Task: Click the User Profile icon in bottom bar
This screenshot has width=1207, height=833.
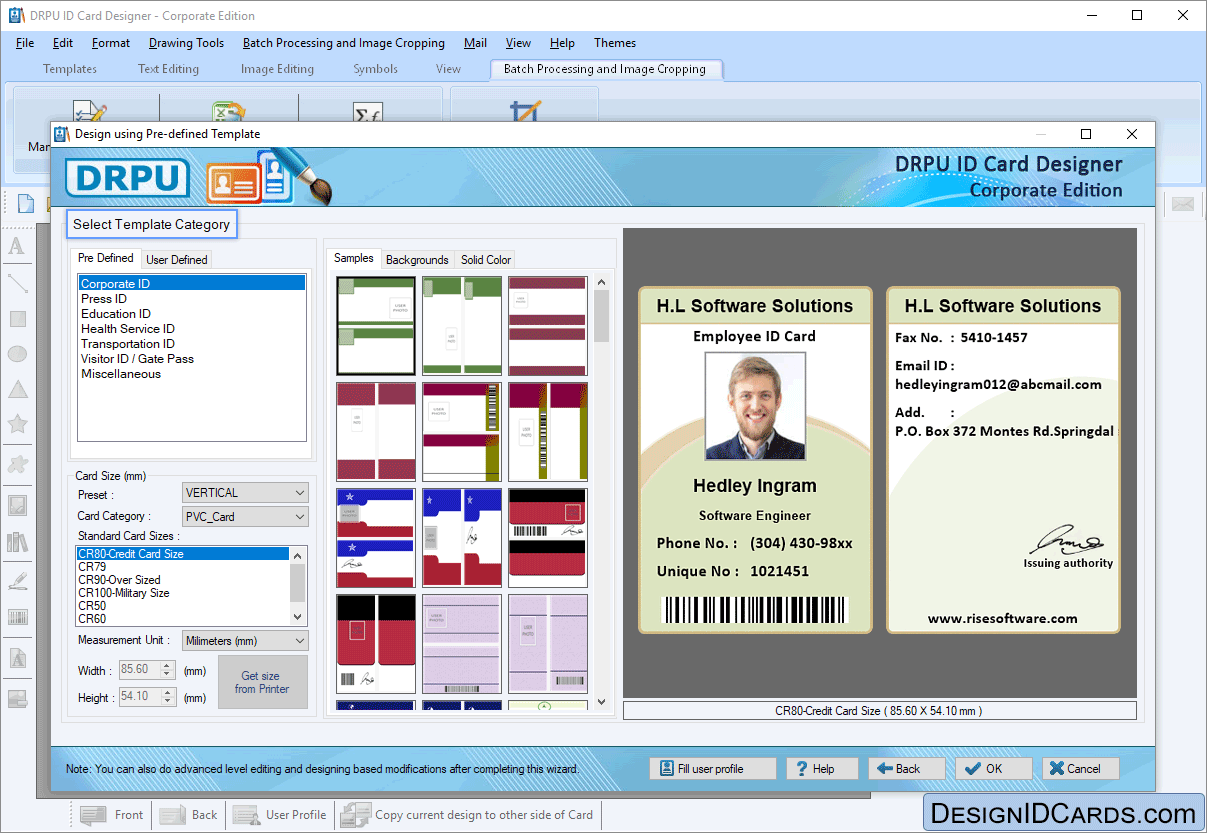Action: [x=246, y=815]
